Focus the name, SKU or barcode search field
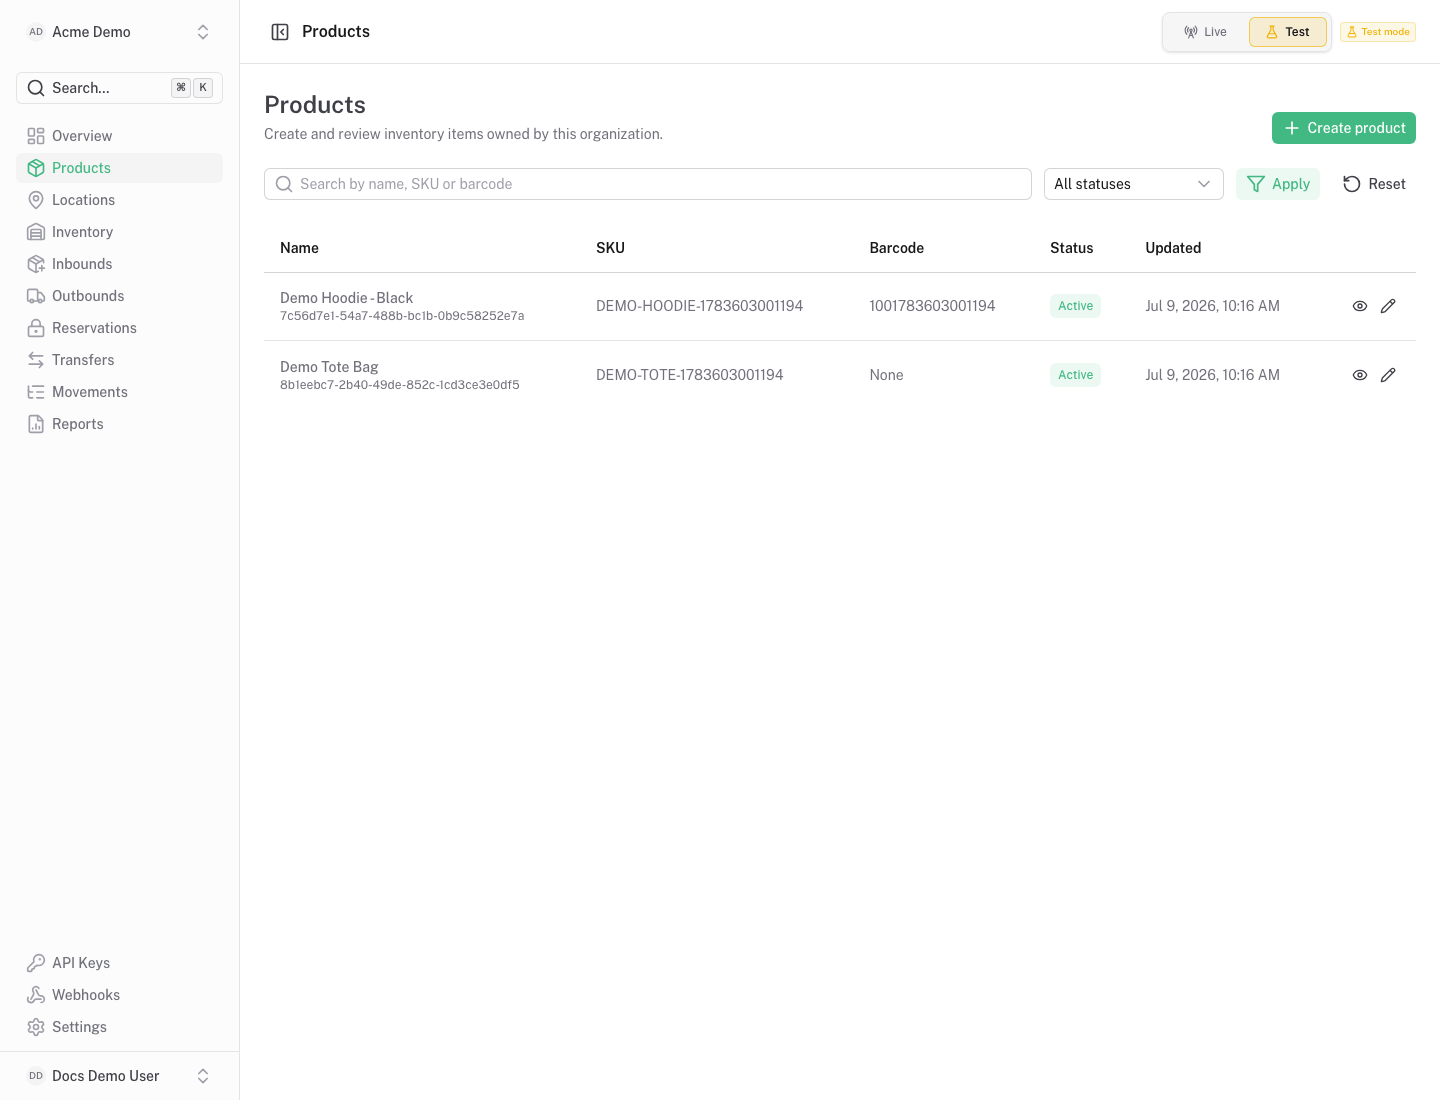 point(648,184)
